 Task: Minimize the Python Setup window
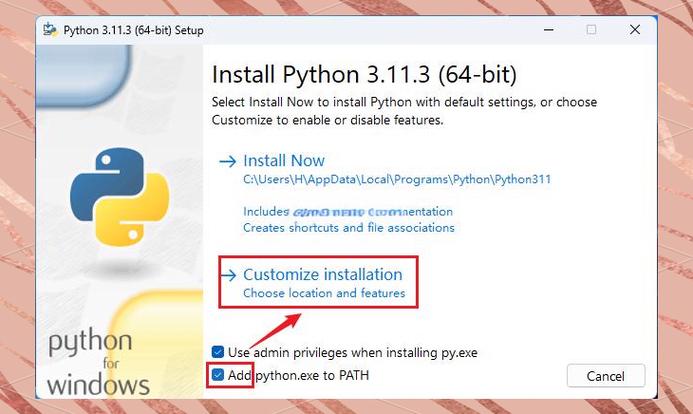point(548,30)
